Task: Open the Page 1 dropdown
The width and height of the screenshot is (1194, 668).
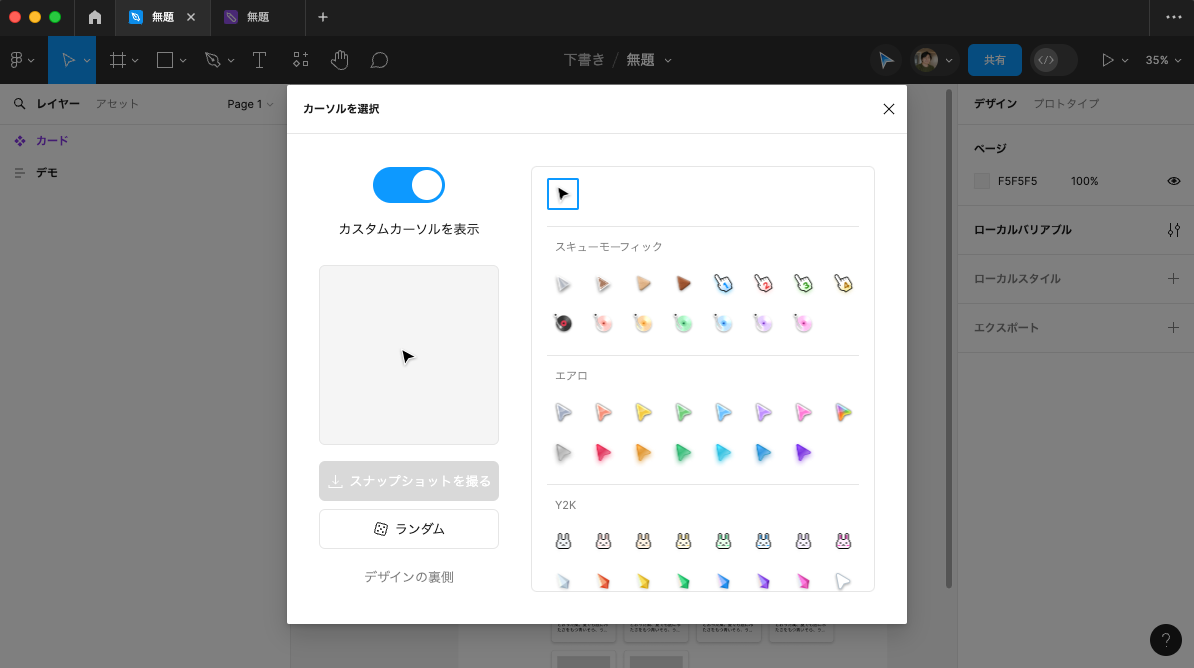Action: (x=248, y=103)
